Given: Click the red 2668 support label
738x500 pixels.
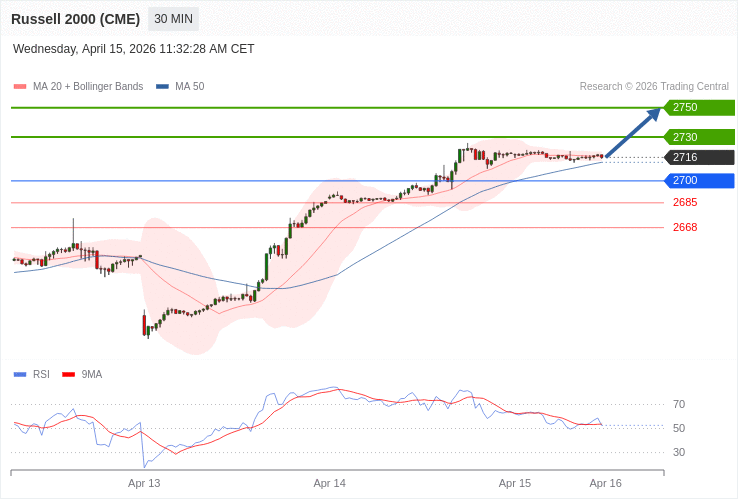Looking at the screenshot, I should (685, 227).
